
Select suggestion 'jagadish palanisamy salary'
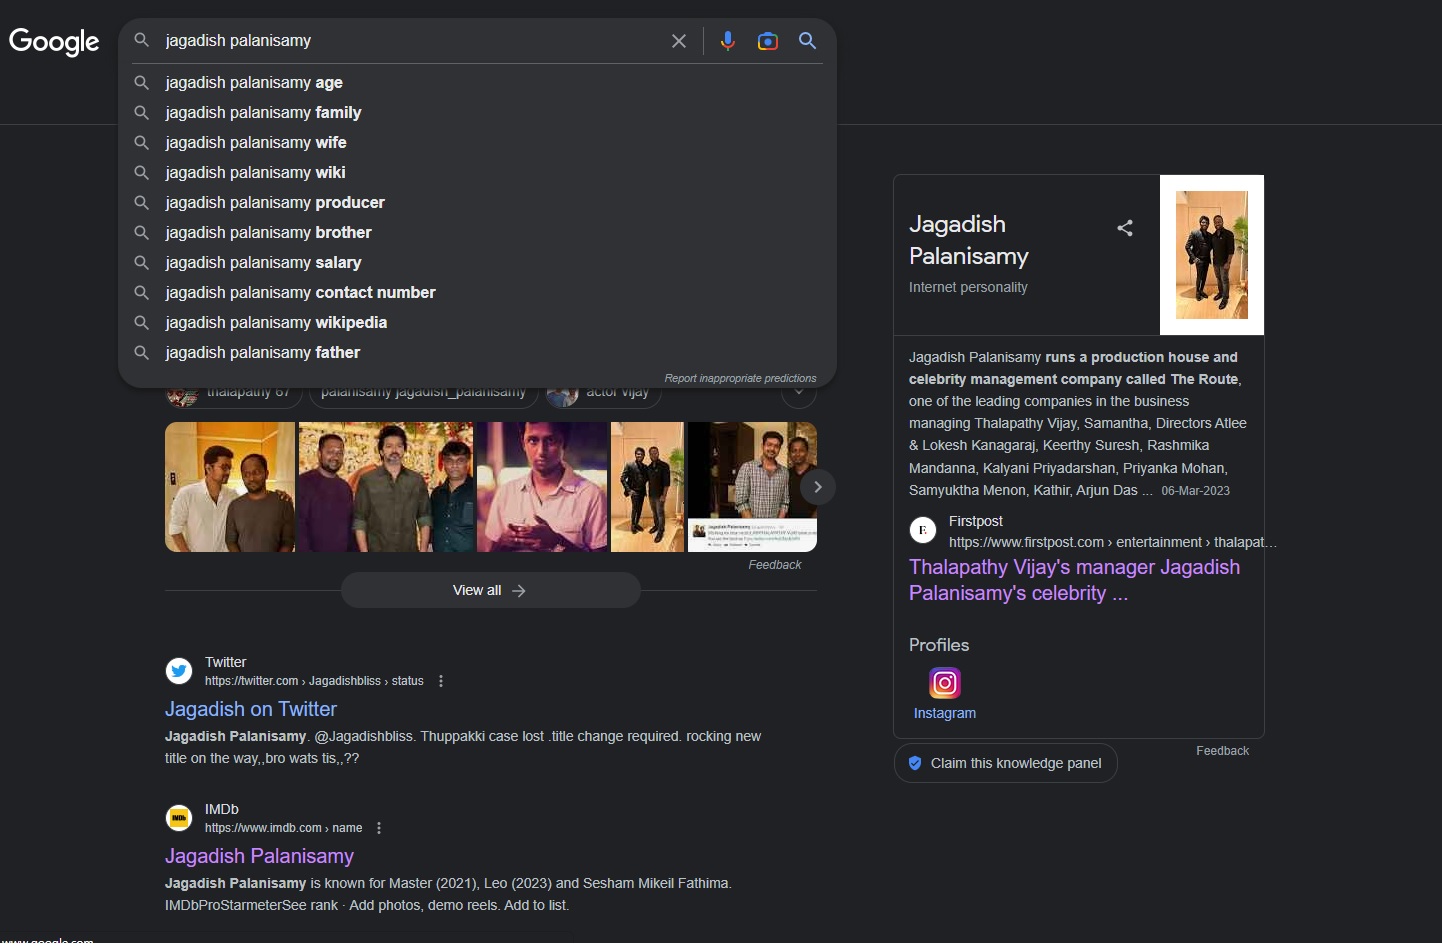click(x=477, y=263)
